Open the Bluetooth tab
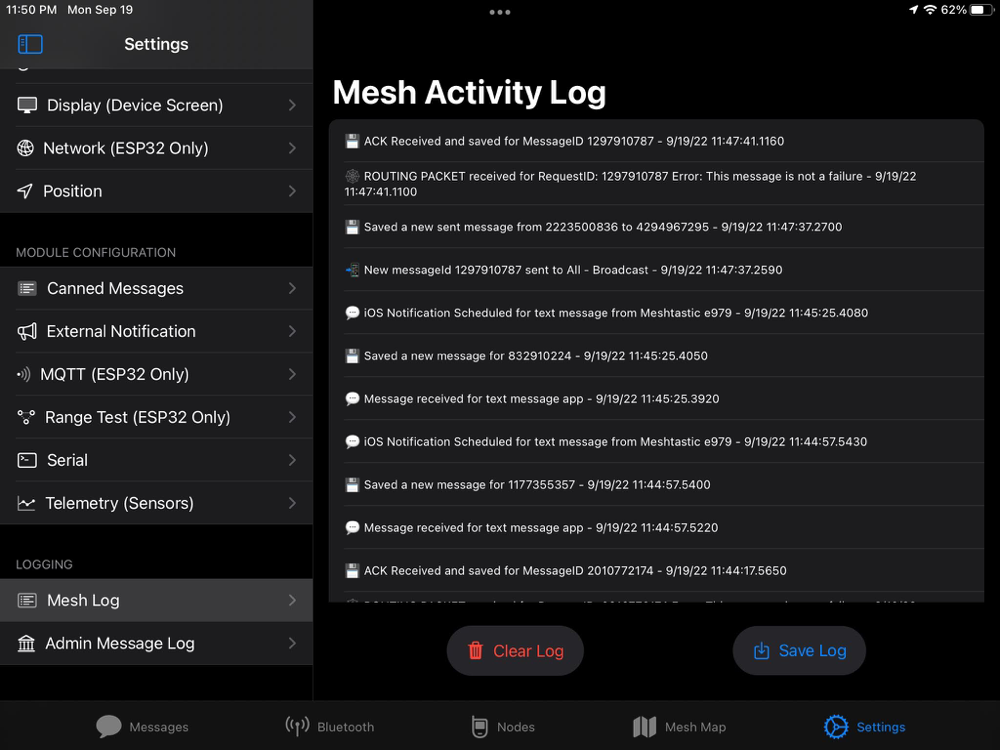Viewport: 1000px width, 750px height. (x=329, y=727)
